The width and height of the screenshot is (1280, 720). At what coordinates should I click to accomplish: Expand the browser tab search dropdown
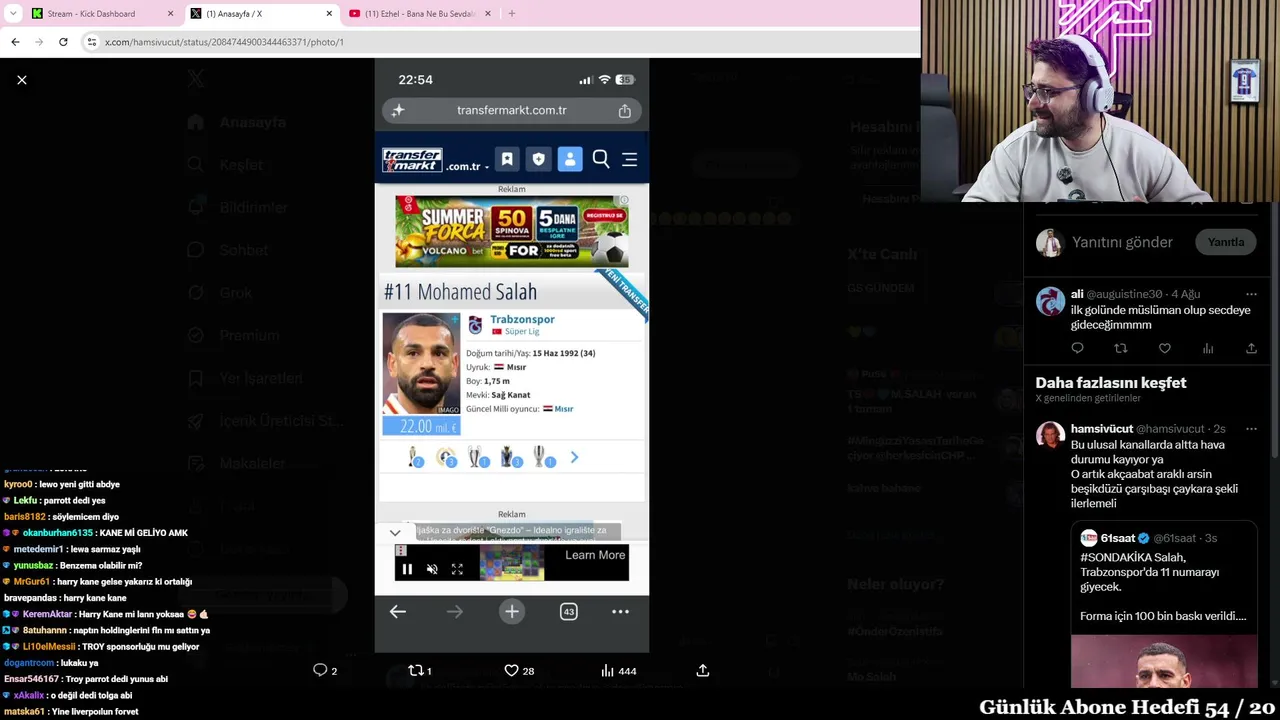(x=13, y=14)
